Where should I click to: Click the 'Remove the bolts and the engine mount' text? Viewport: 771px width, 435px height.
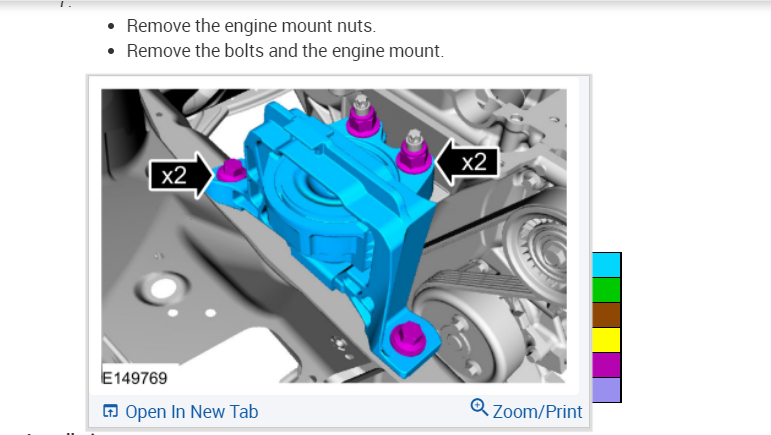285,51
